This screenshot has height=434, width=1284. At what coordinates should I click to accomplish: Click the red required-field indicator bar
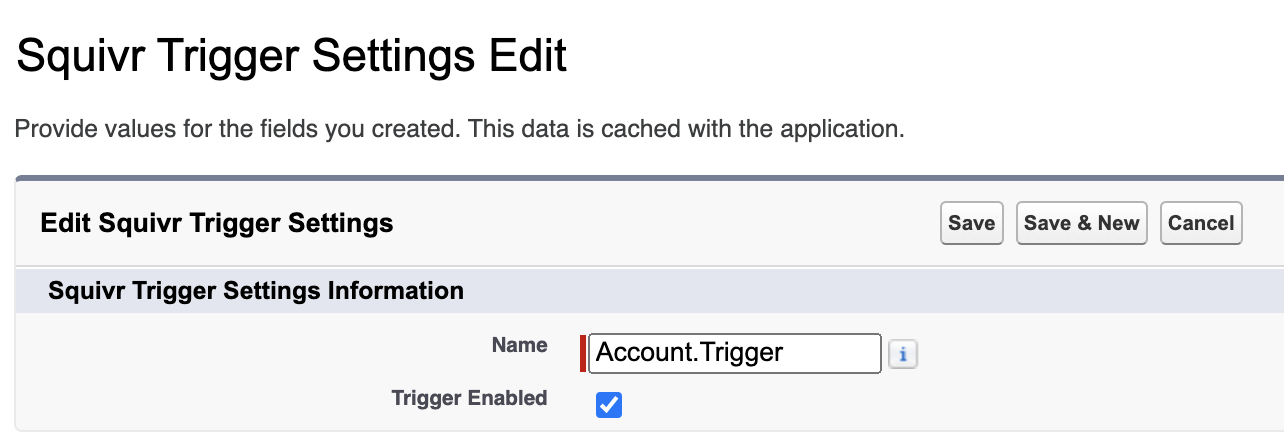[x=583, y=353]
